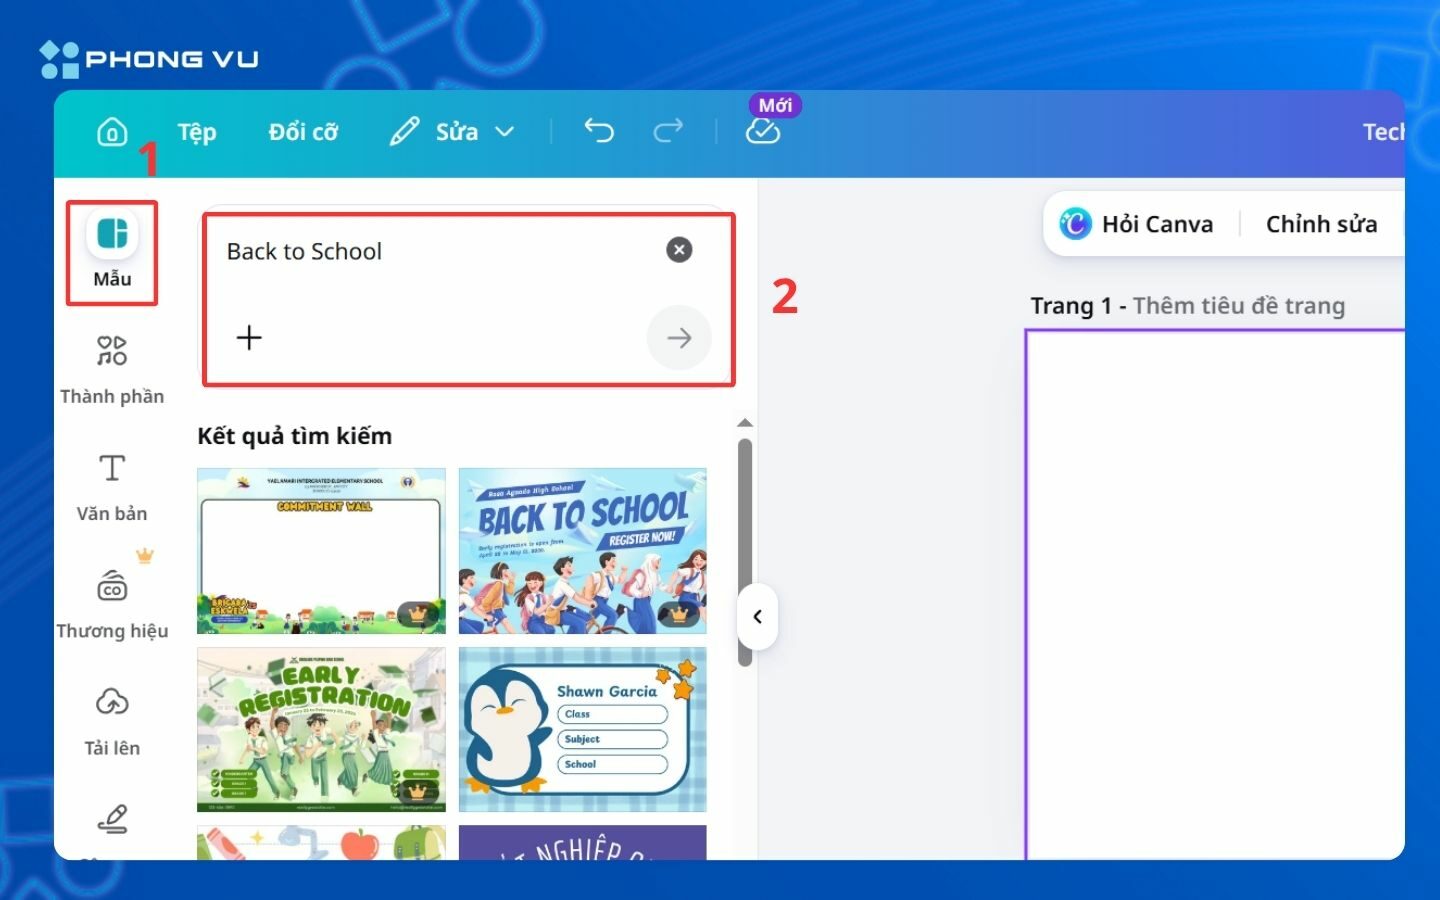
Task: Open the Văn bản text panel
Action: pyautogui.click(x=112, y=488)
